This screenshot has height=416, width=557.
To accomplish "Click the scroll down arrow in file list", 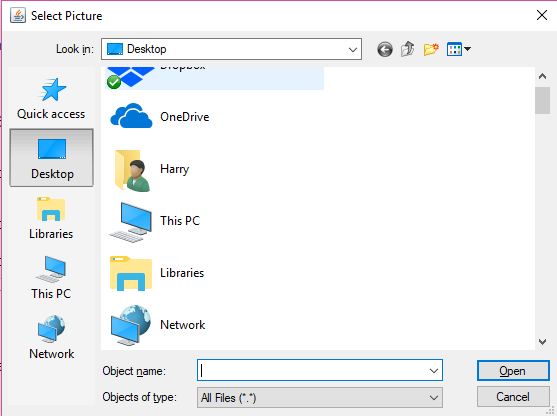I will (542, 342).
